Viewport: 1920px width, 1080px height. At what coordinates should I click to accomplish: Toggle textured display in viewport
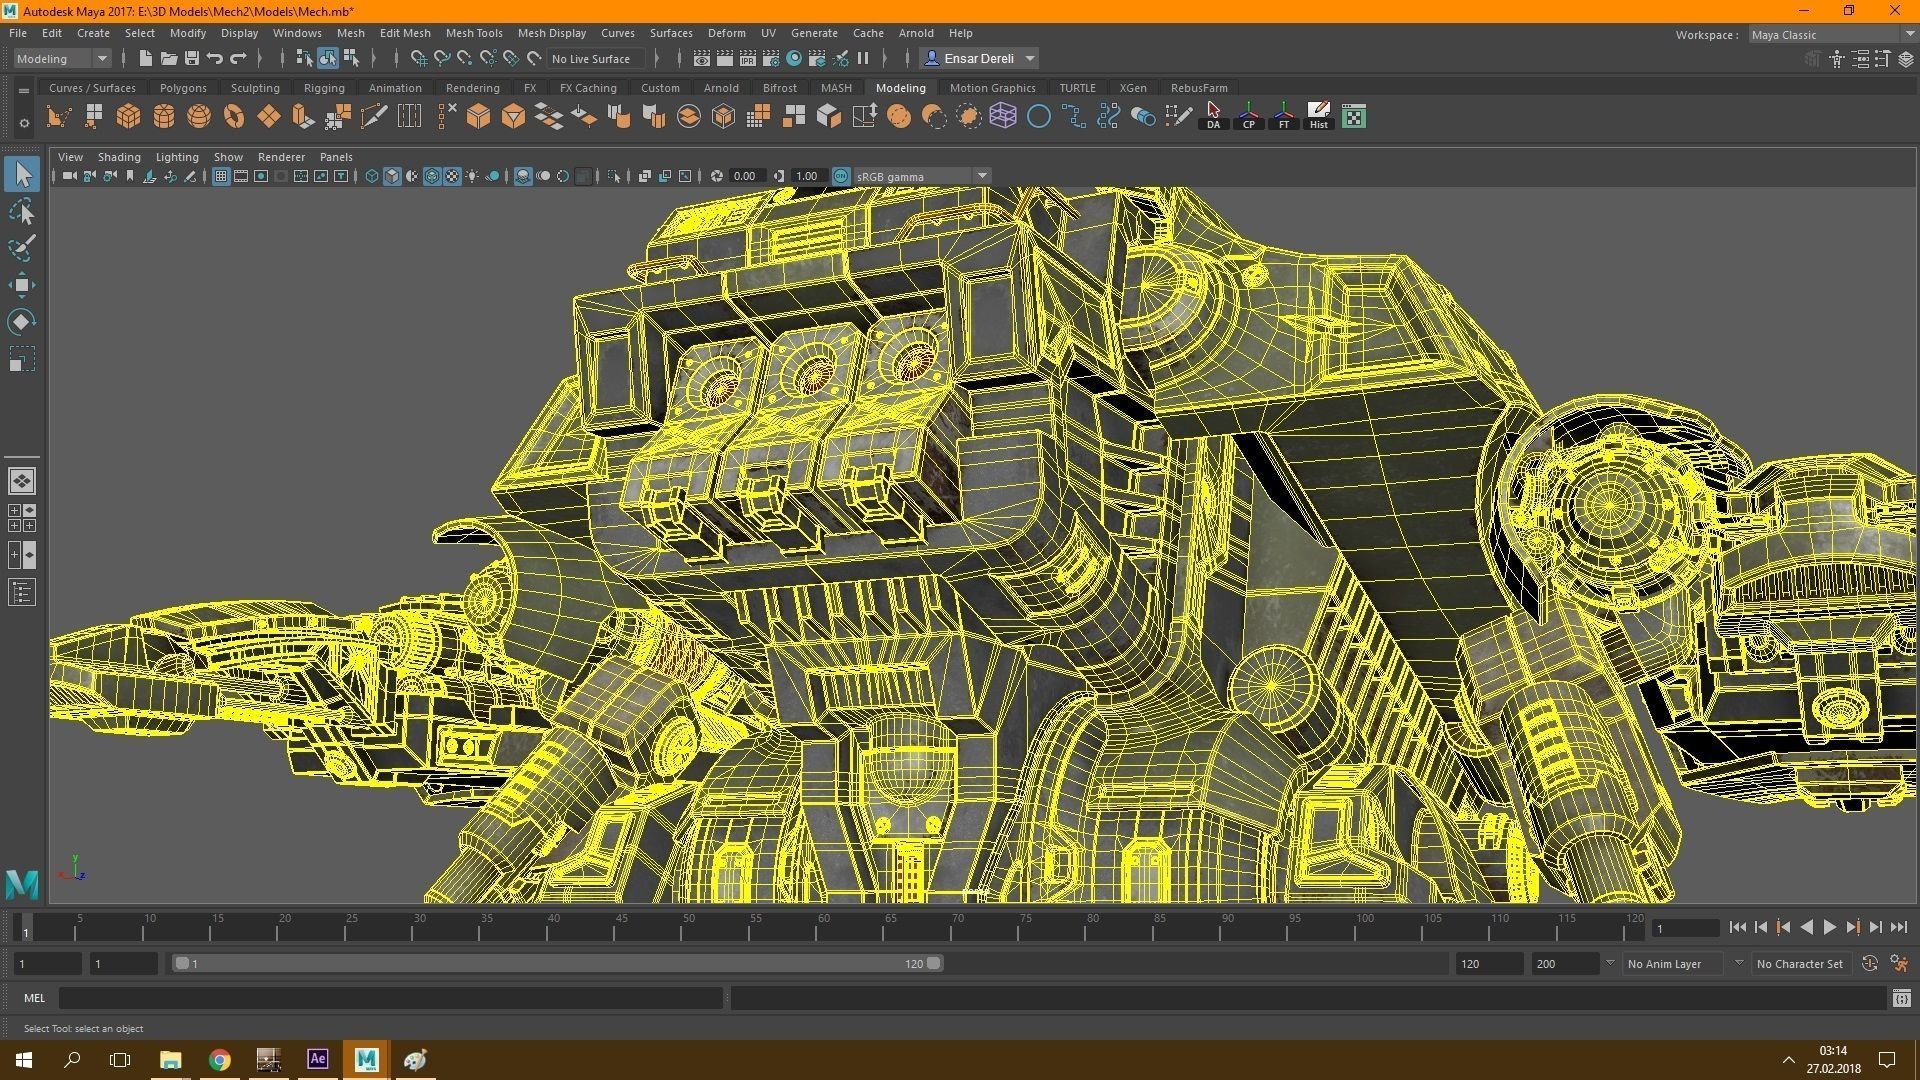click(452, 176)
